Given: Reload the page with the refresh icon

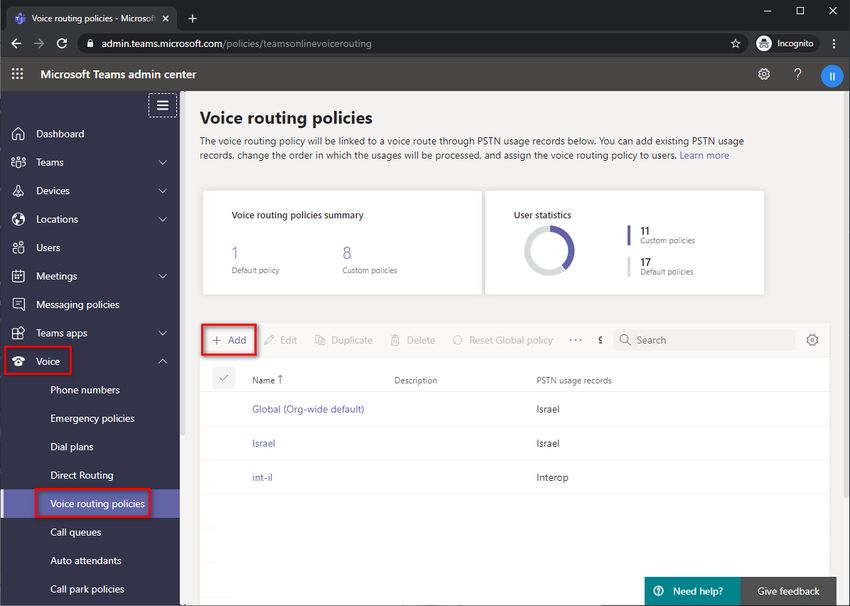Looking at the screenshot, I should tap(62, 43).
